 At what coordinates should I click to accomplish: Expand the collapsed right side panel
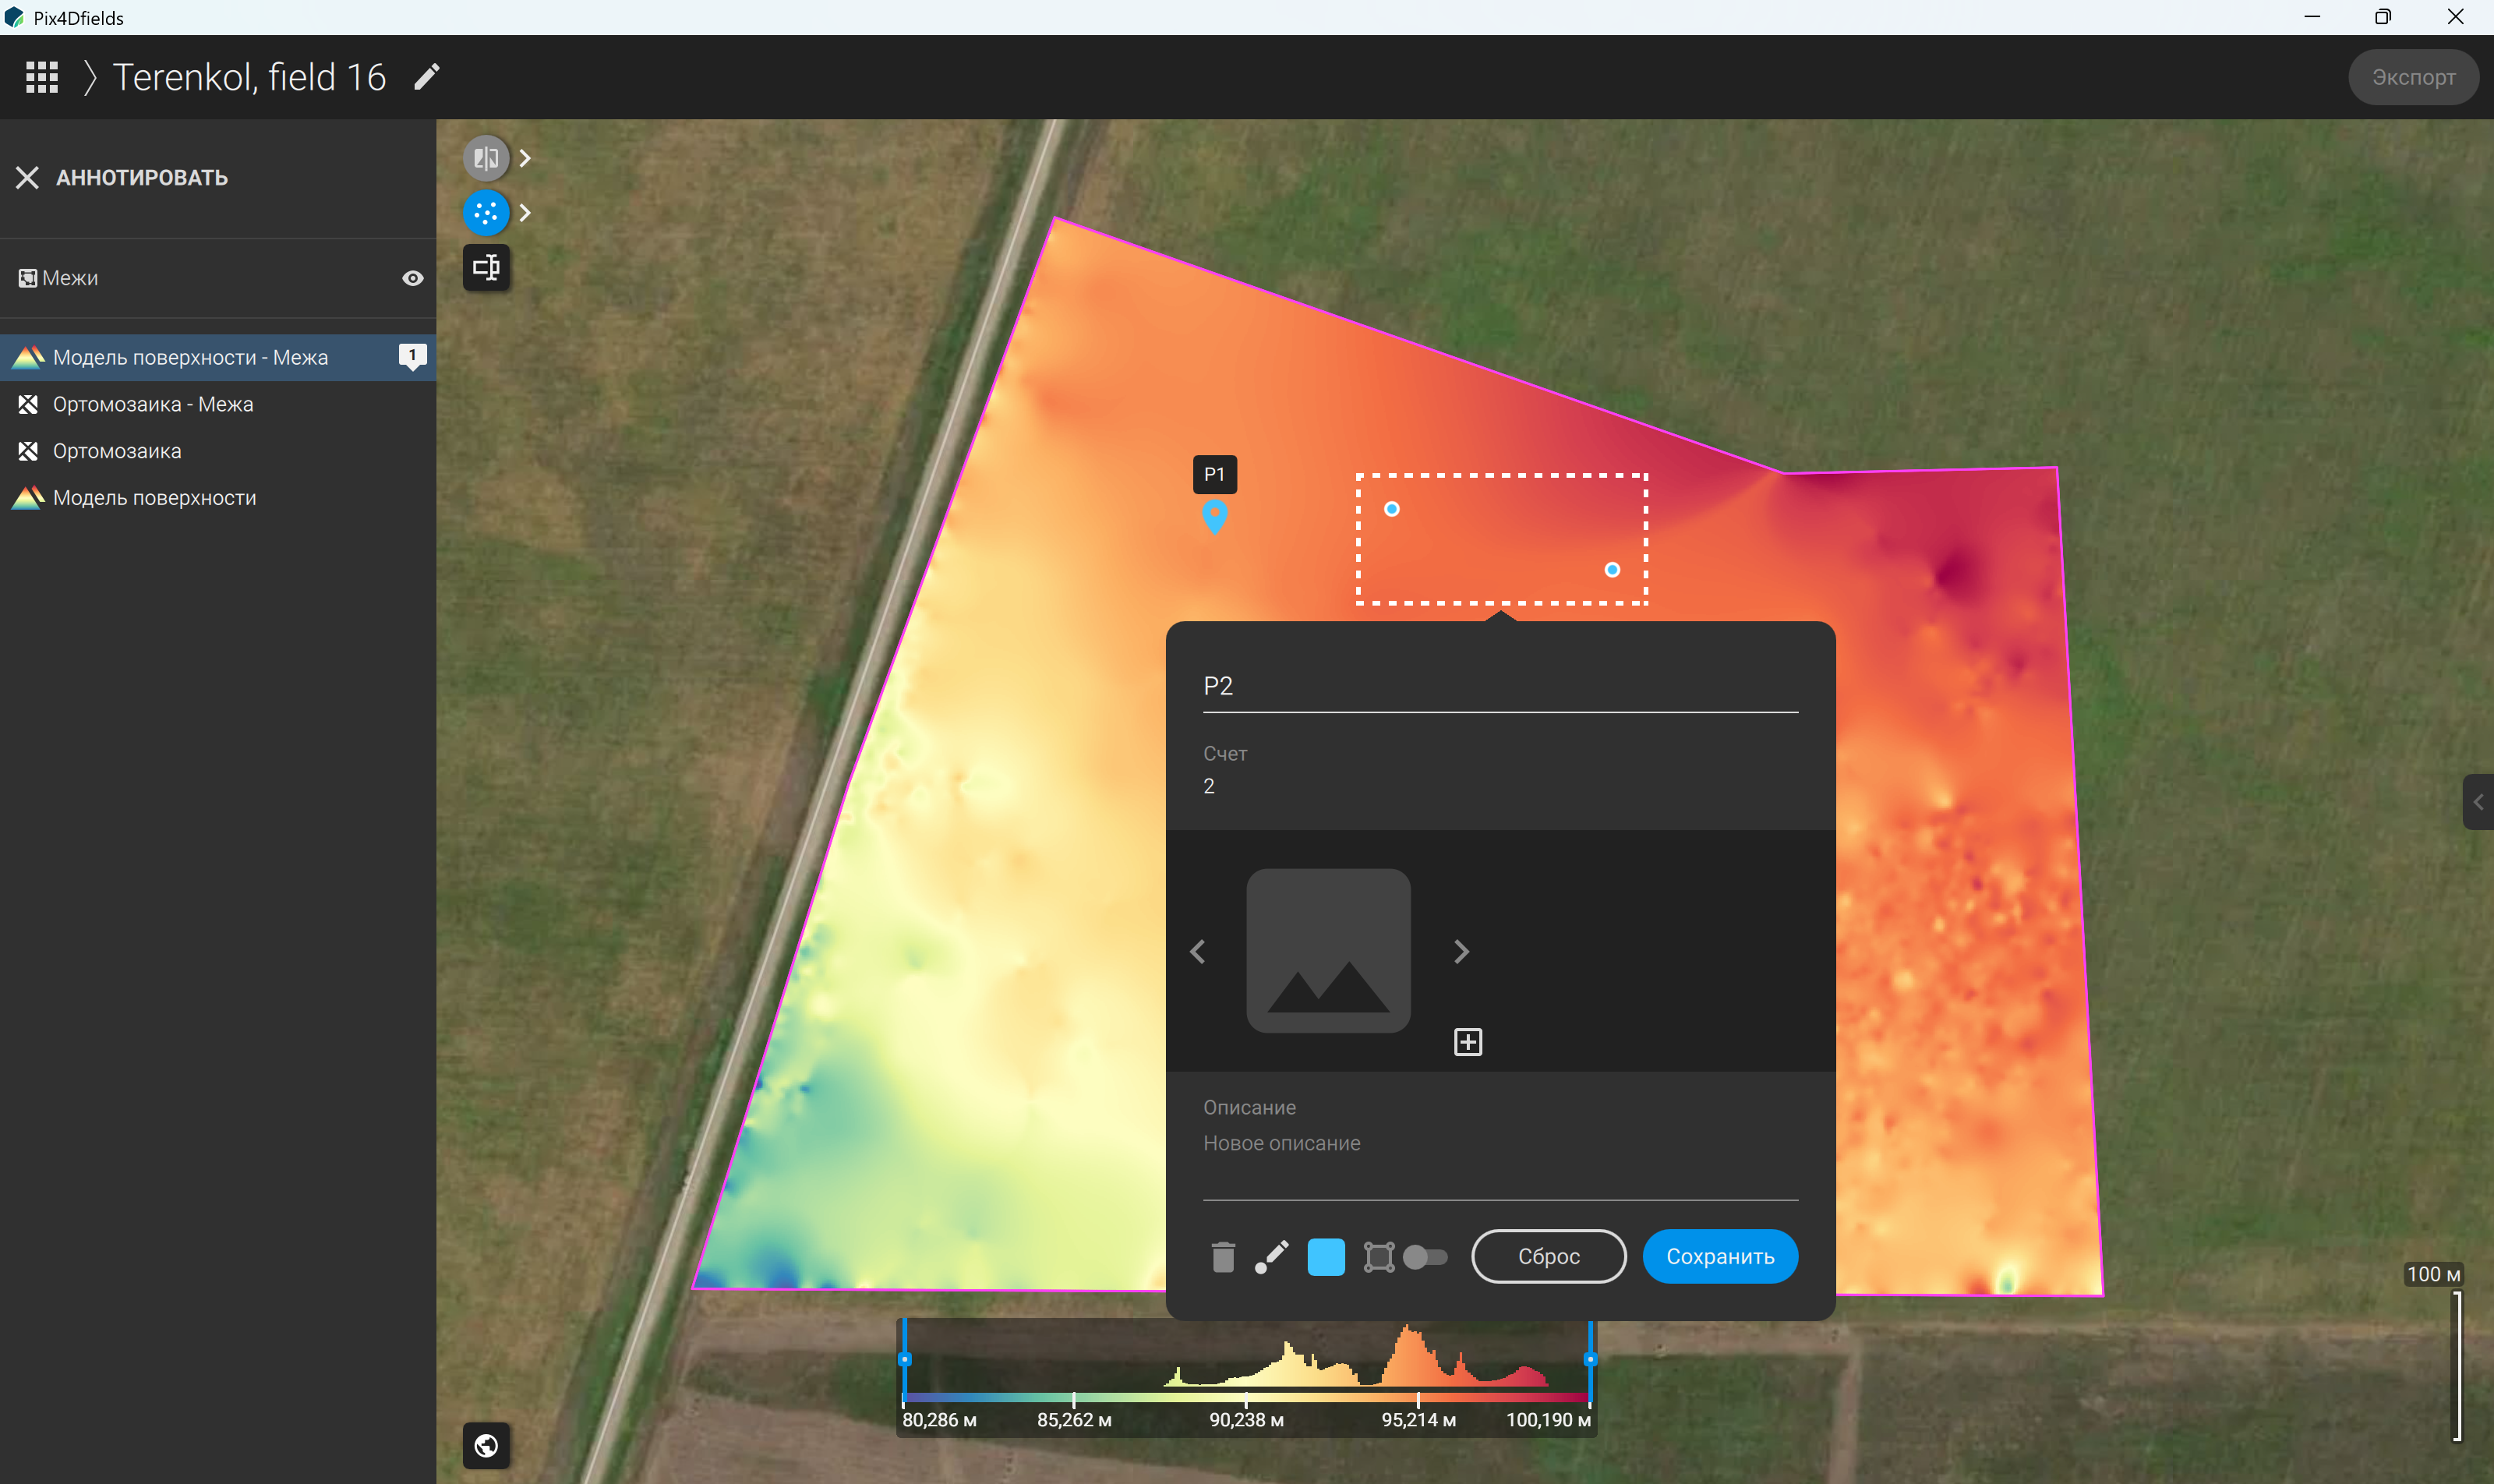click(2478, 802)
